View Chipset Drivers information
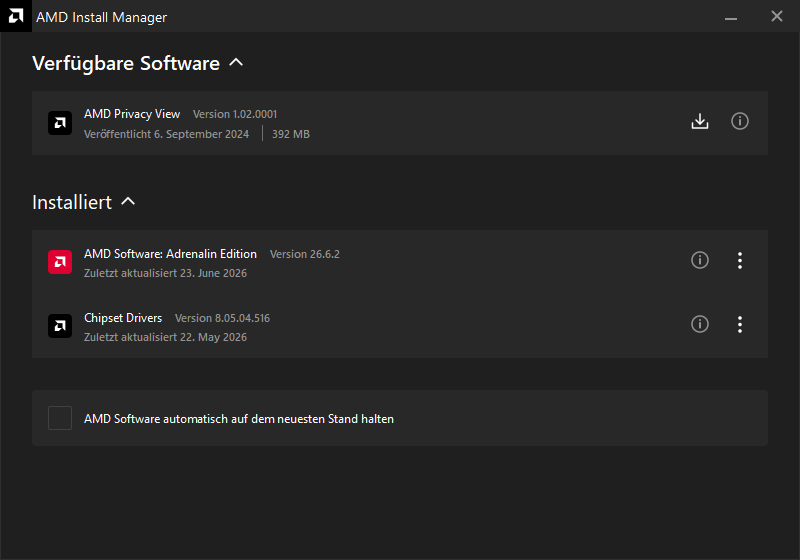The width and height of the screenshot is (800, 560). 699,324
